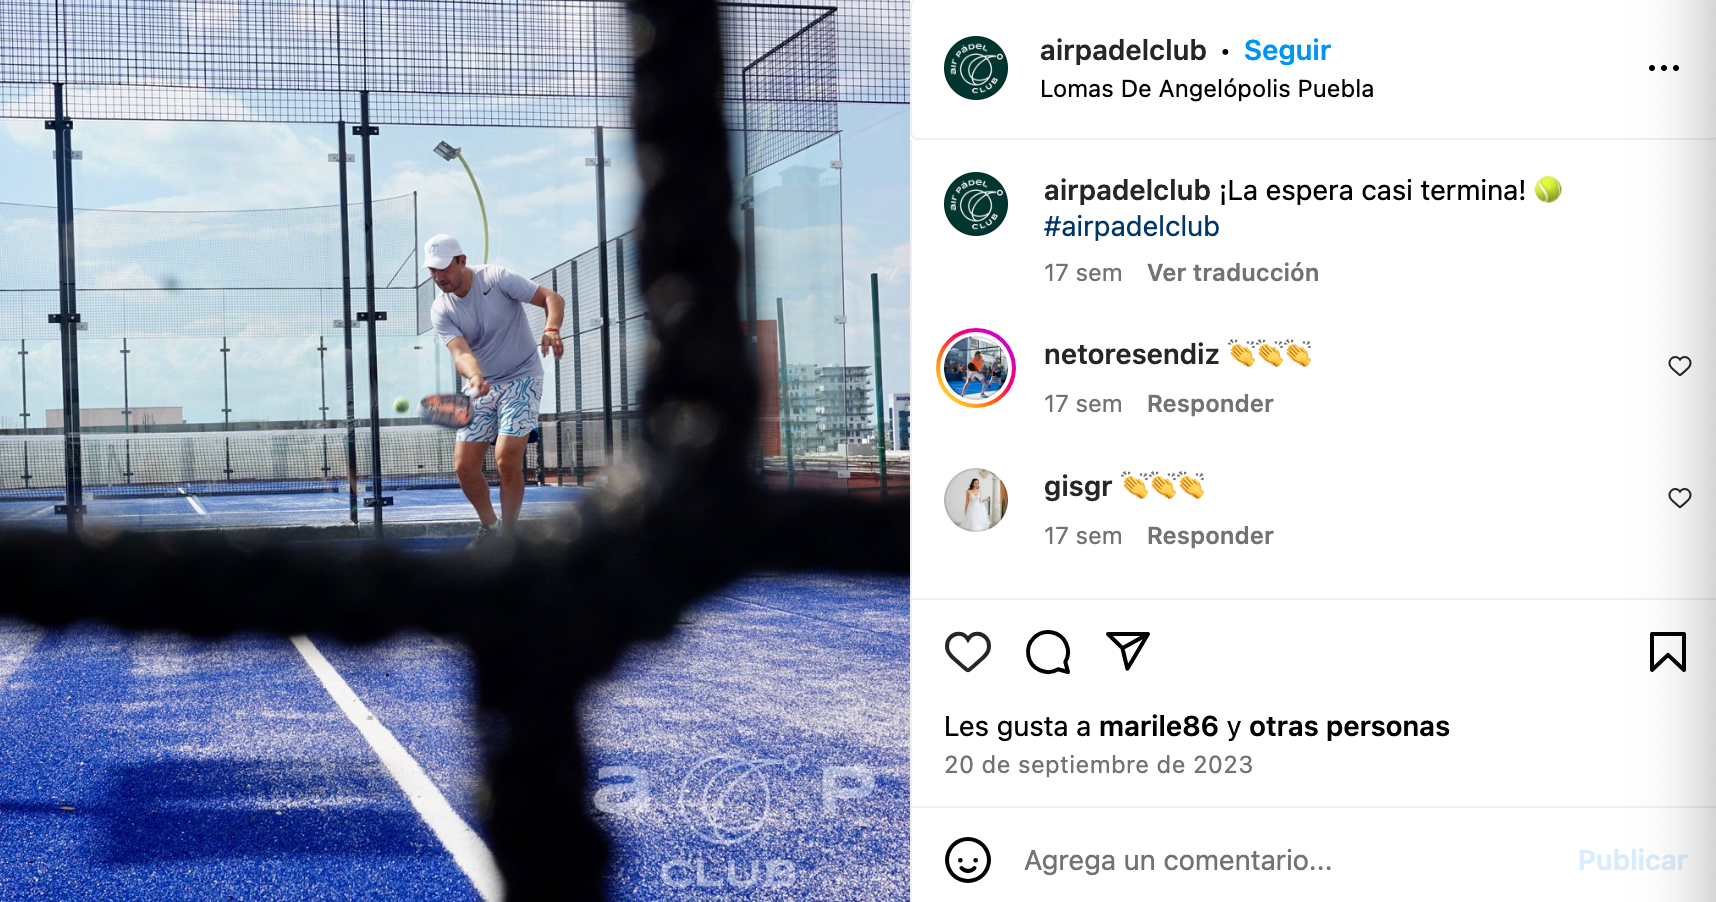Open airpadelclub profile logo in header
This screenshot has height=902, width=1716.
coord(976,68)
